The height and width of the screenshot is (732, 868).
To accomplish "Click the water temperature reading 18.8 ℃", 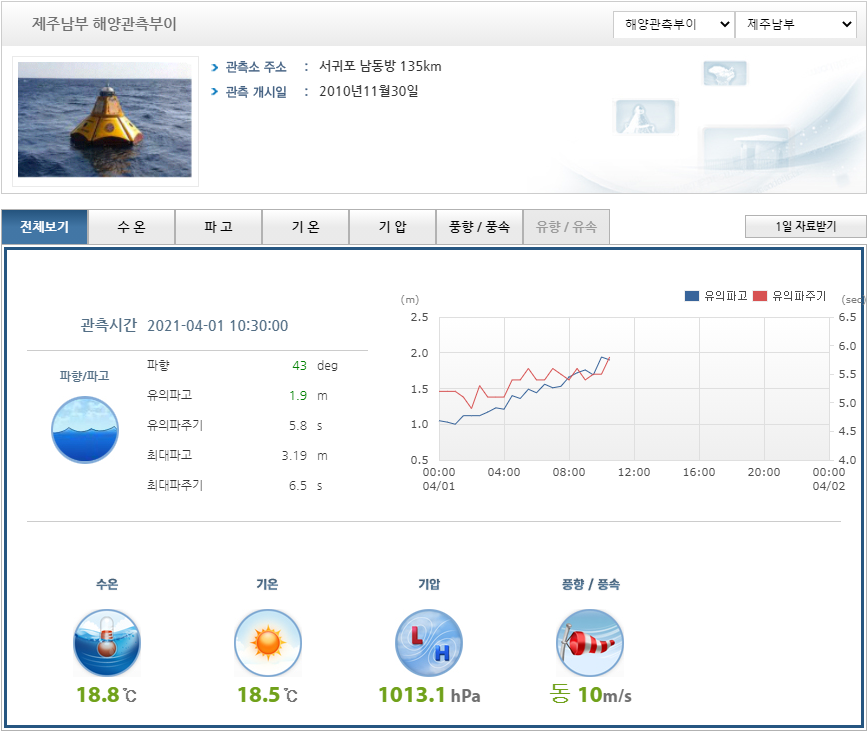I will (107, 695).
